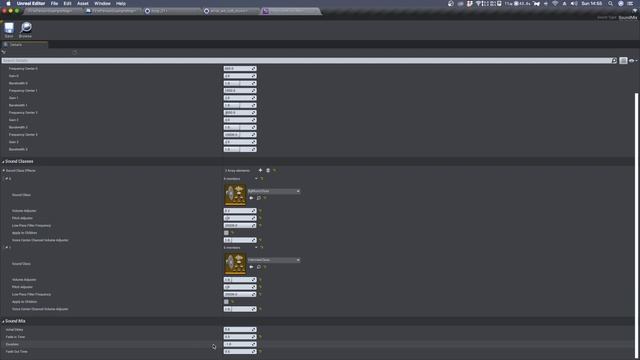Click the Bandwidth 3 slider field
Viewport: 640px width, 360px height.
(240, 149)
